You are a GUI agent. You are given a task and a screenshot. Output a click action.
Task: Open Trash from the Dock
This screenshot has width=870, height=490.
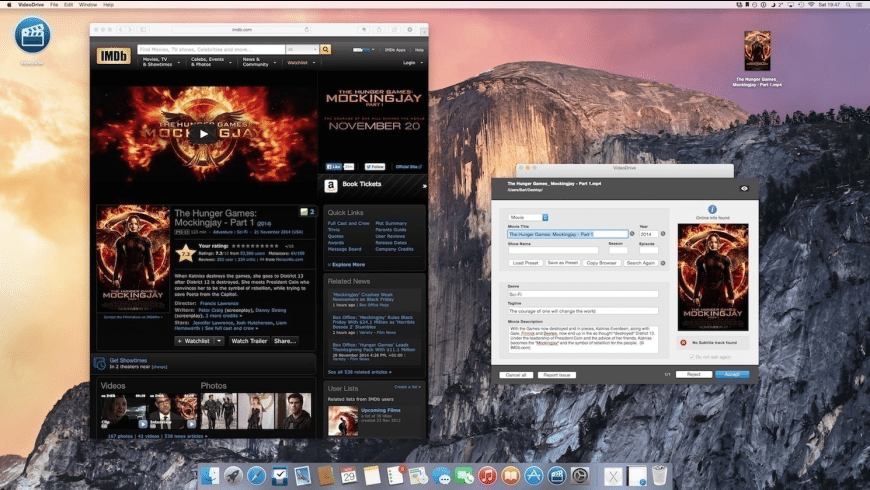[x=659, y=476]
